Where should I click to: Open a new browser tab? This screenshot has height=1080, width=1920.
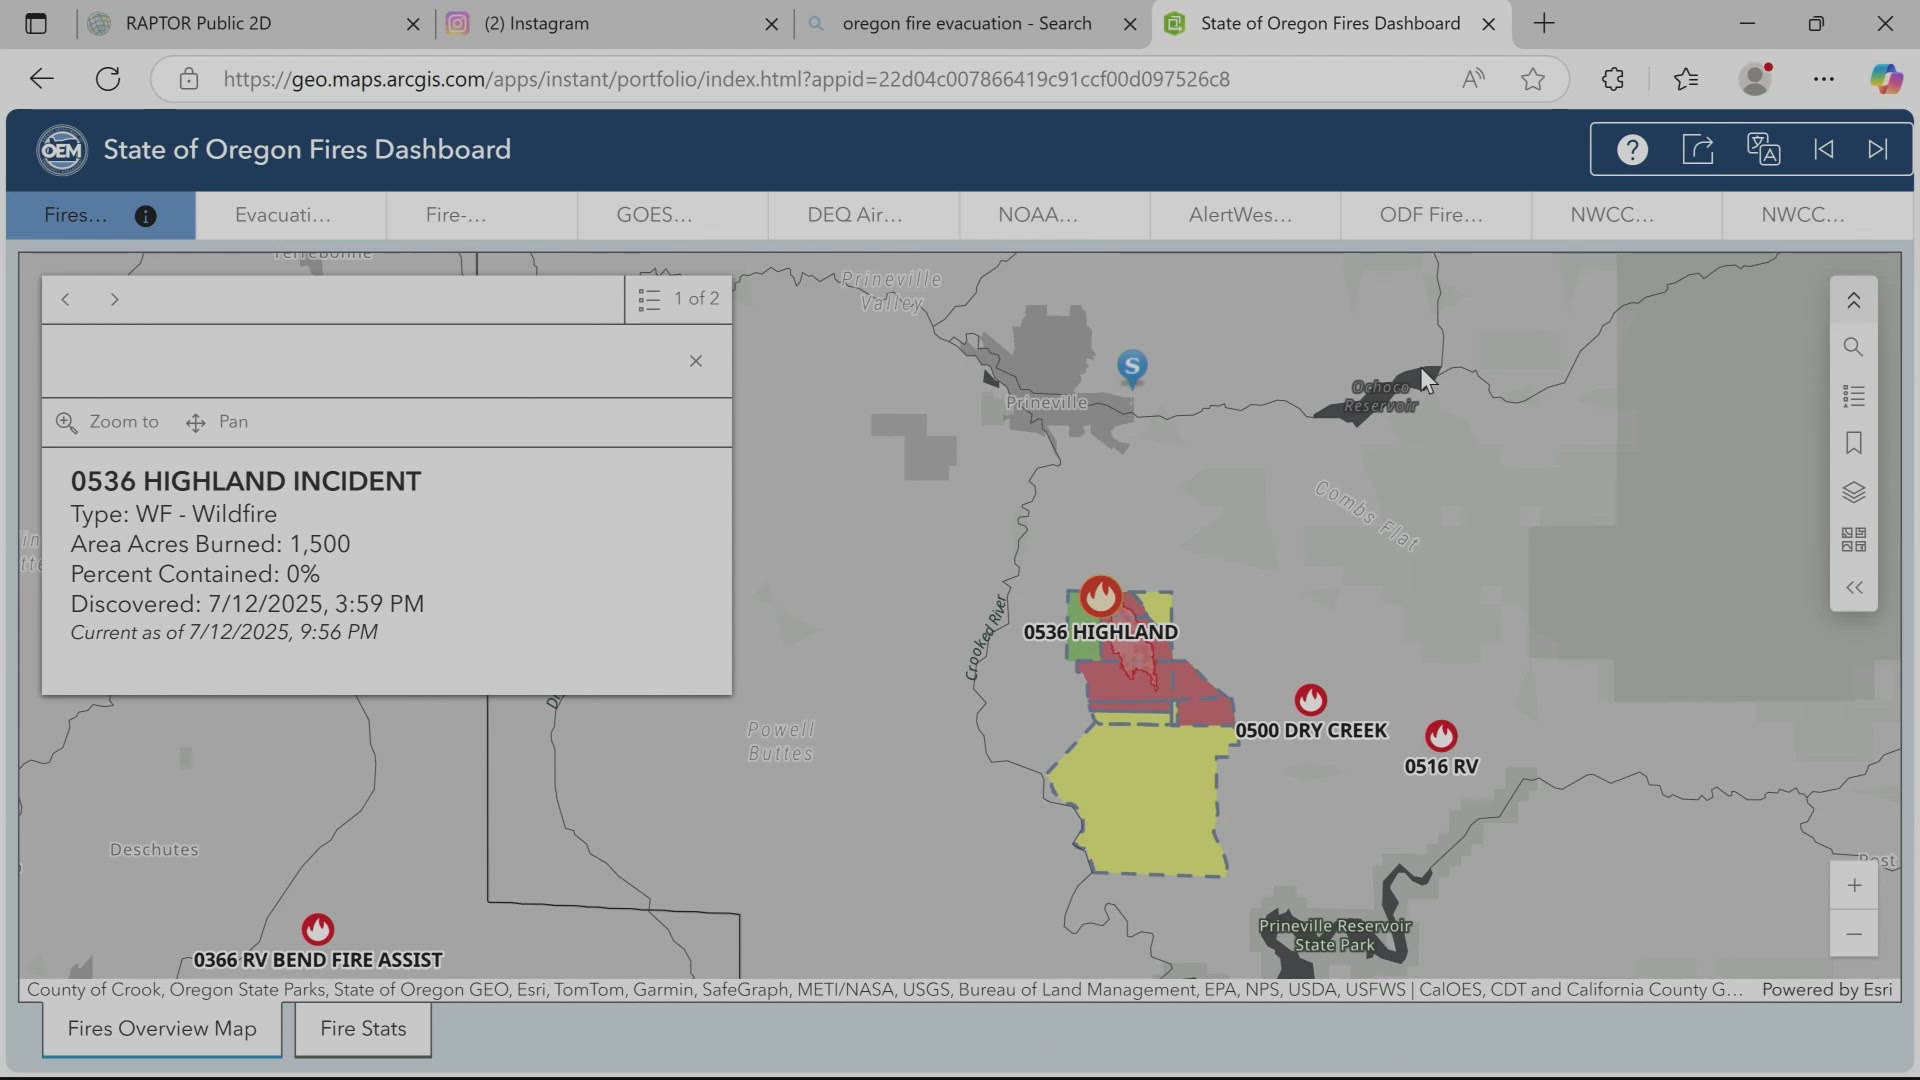click(1544, 23)
